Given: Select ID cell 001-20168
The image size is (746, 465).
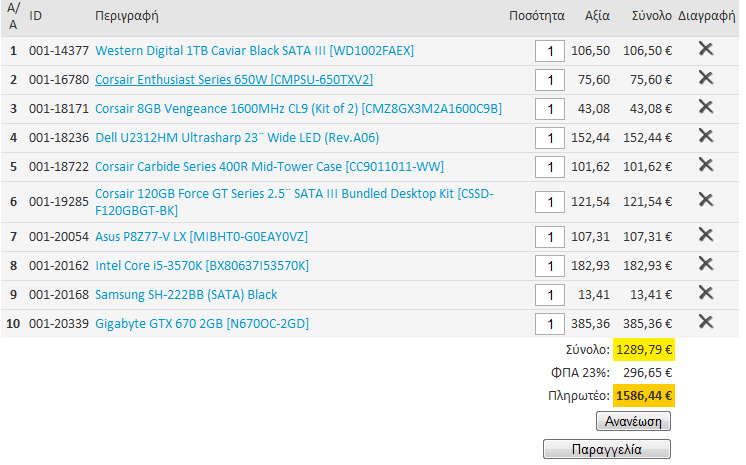Looking at the screenshot, I should (59, 295).
